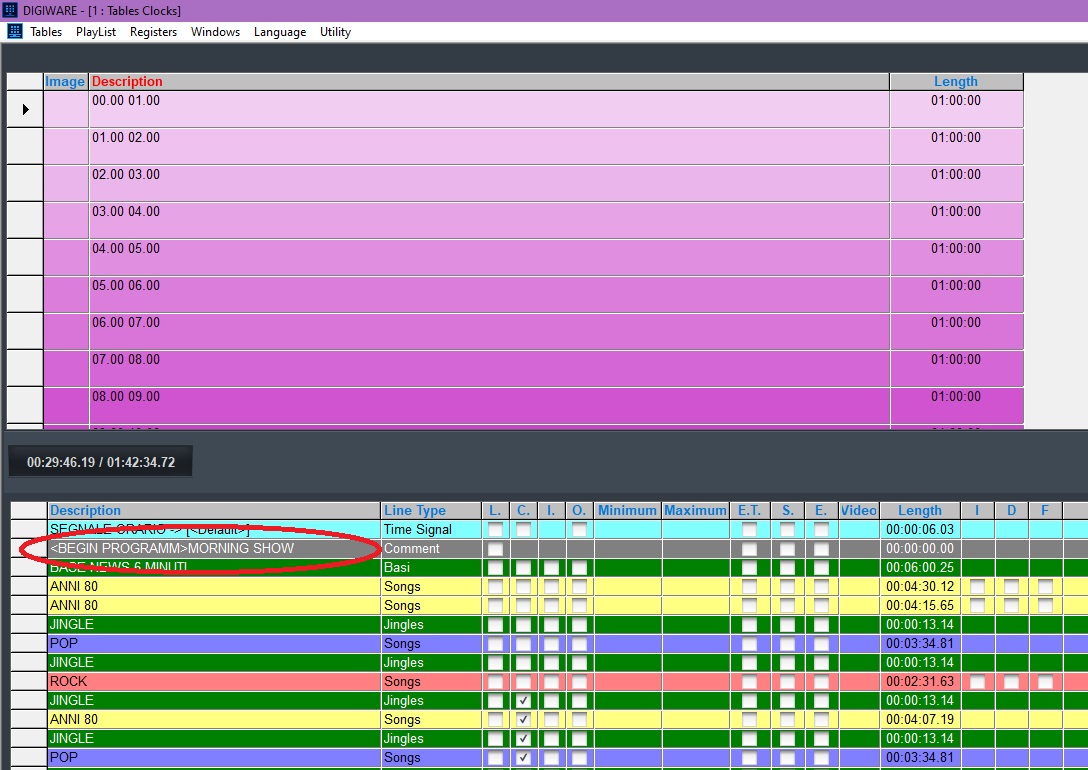Check the S. box in MORNING SHOW comment row
The width and height of the screenshot is (1088, 770).
[788, 549]
